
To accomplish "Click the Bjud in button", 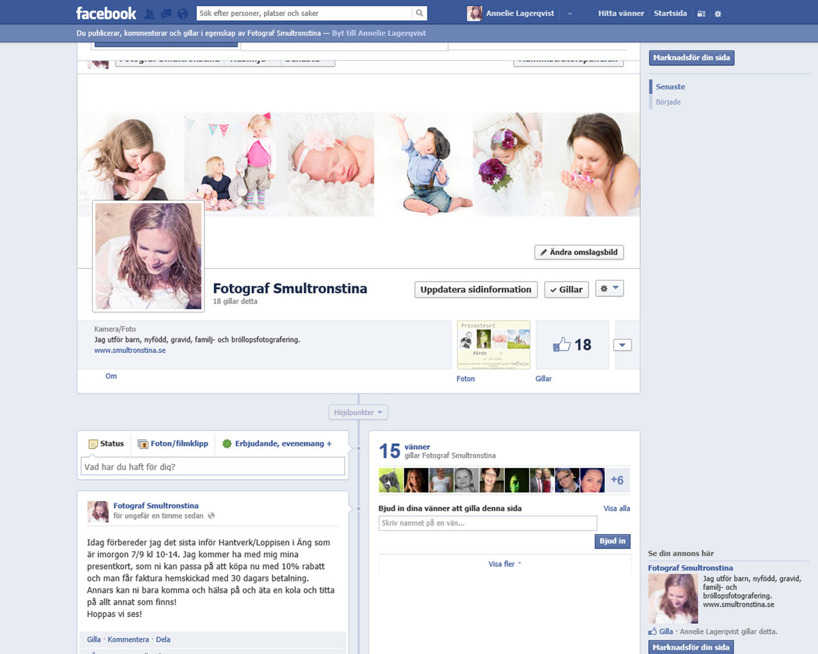I will tap(612, 541).
